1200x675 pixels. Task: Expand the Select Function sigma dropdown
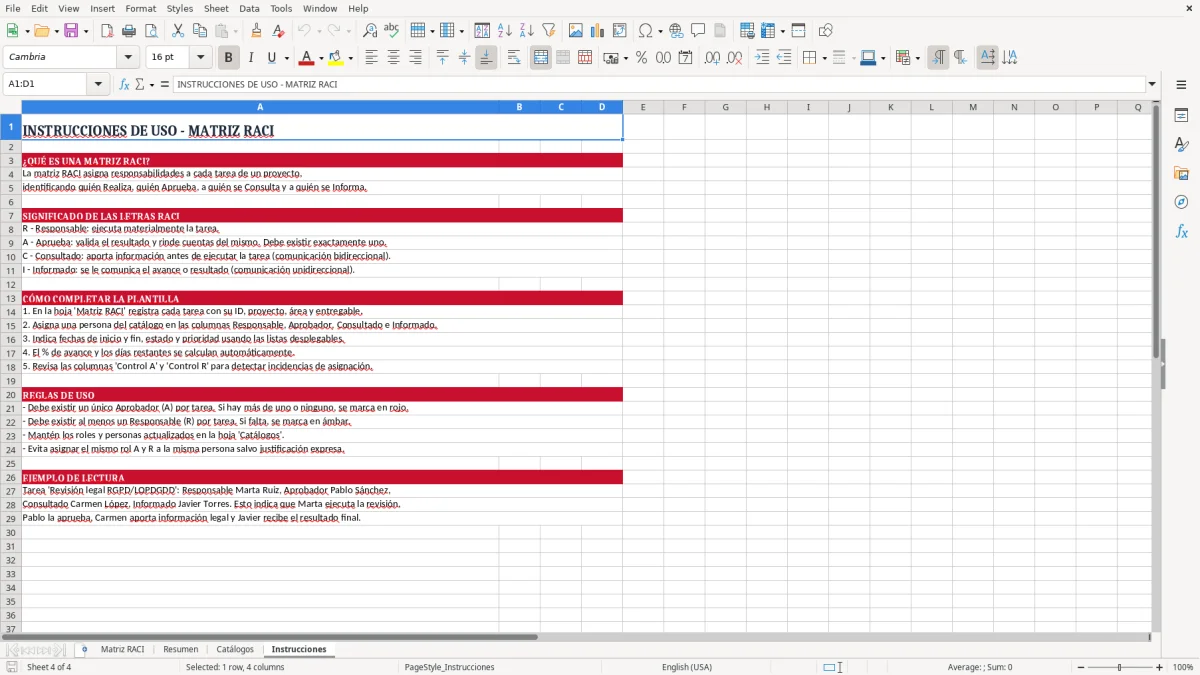(x=152, y=85)
